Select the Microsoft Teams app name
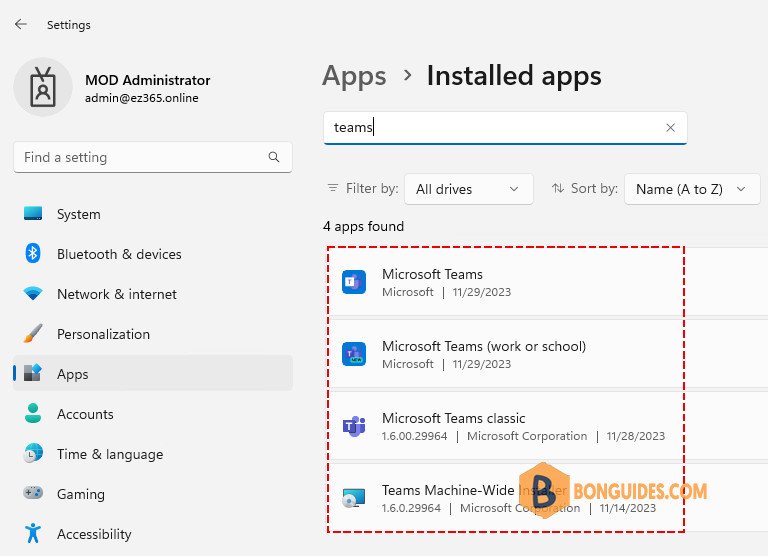Viewport: 768px width, 556px height. (x=432, y=274)
